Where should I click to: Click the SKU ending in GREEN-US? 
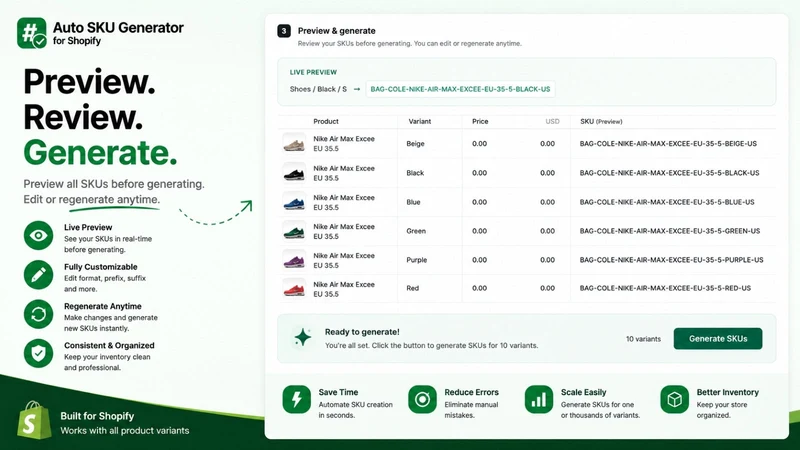pos(669,231)
